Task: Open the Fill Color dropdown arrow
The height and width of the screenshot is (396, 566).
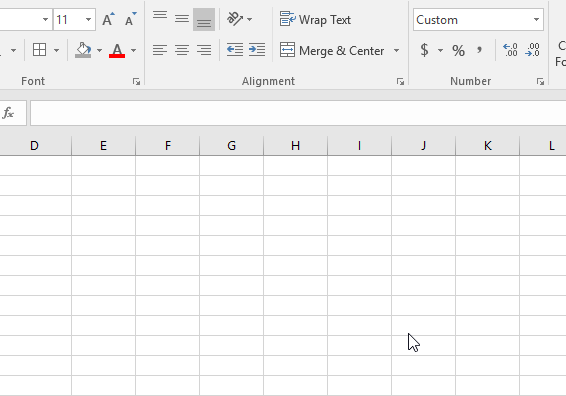Action: (99, 50)
